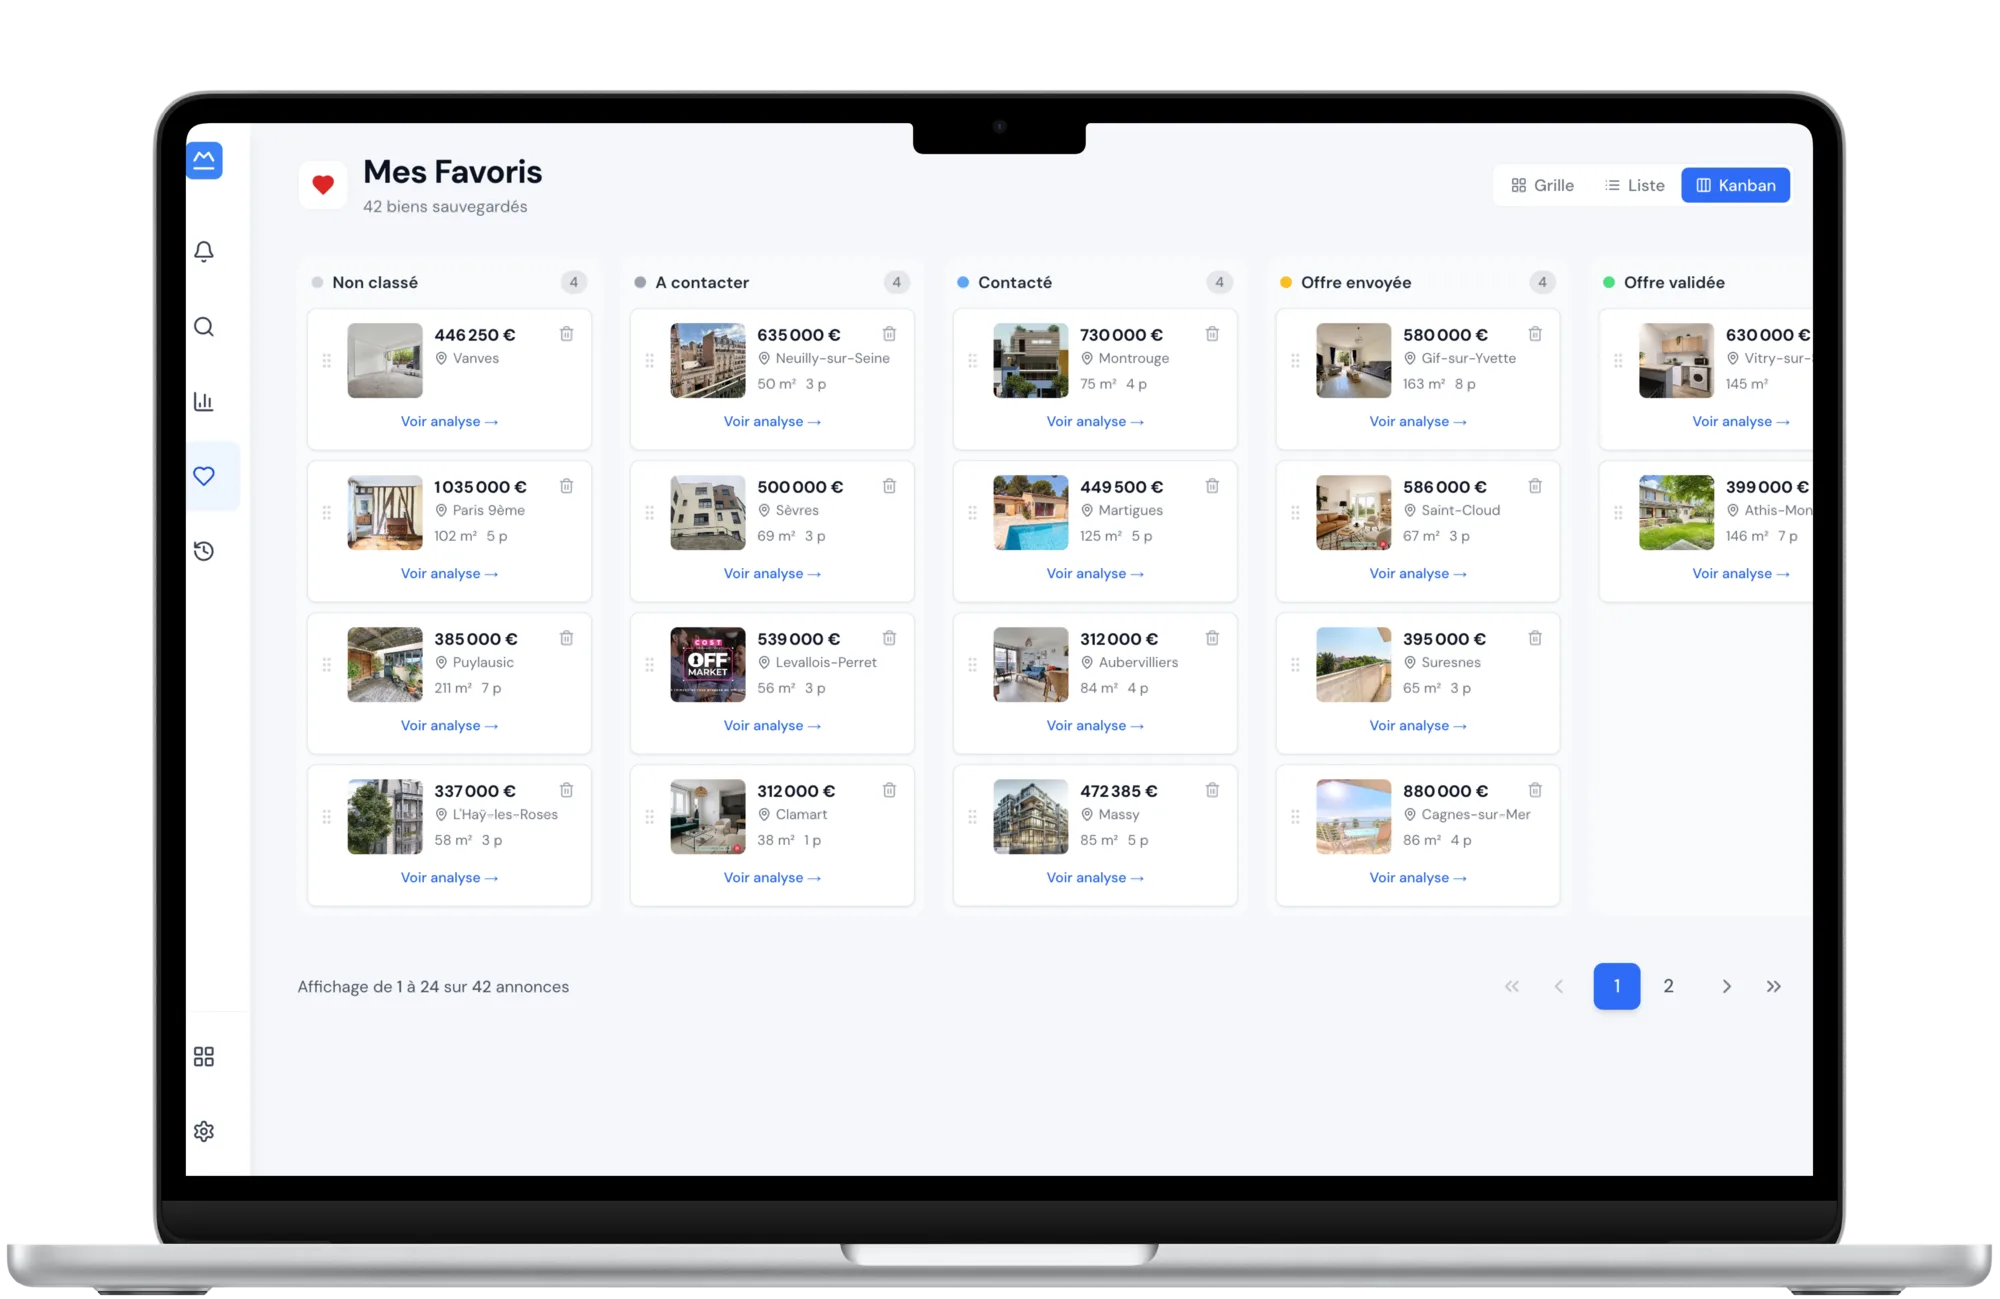This screenshot has width=2000, height=1299.
Task: Open Voir analyse for Massy listing
Action: (x=1096, y=878)
